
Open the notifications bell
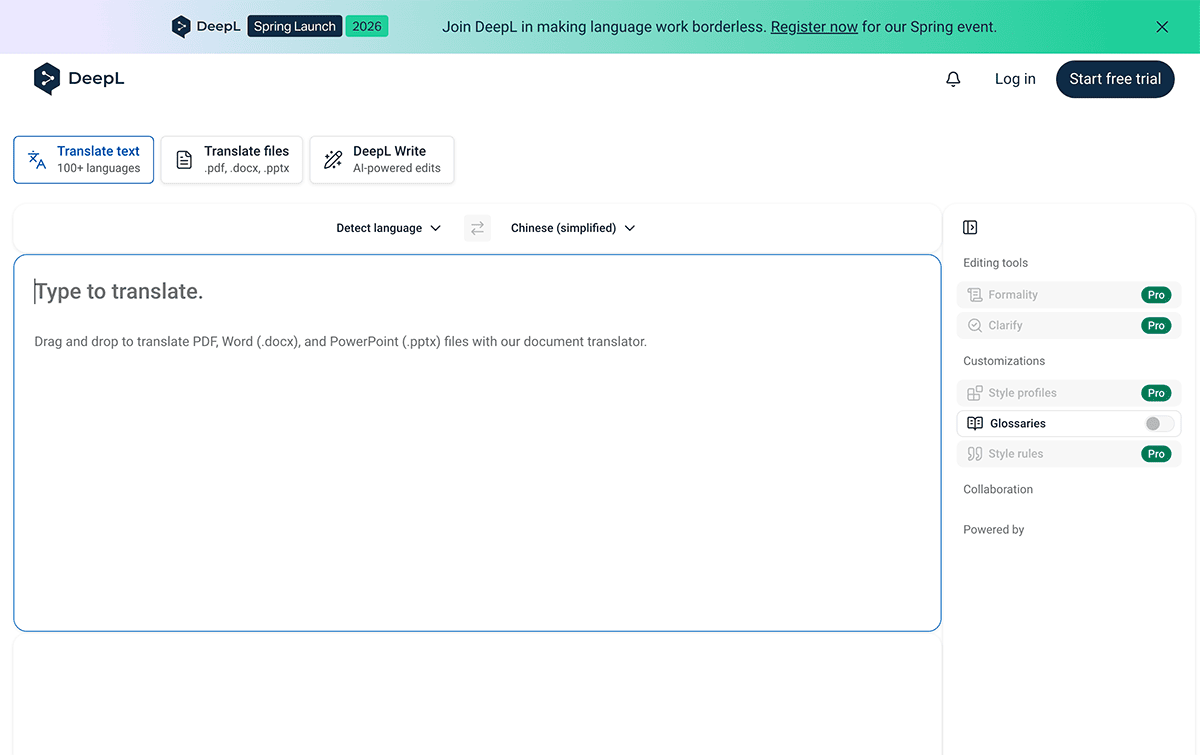coord(953,79)
